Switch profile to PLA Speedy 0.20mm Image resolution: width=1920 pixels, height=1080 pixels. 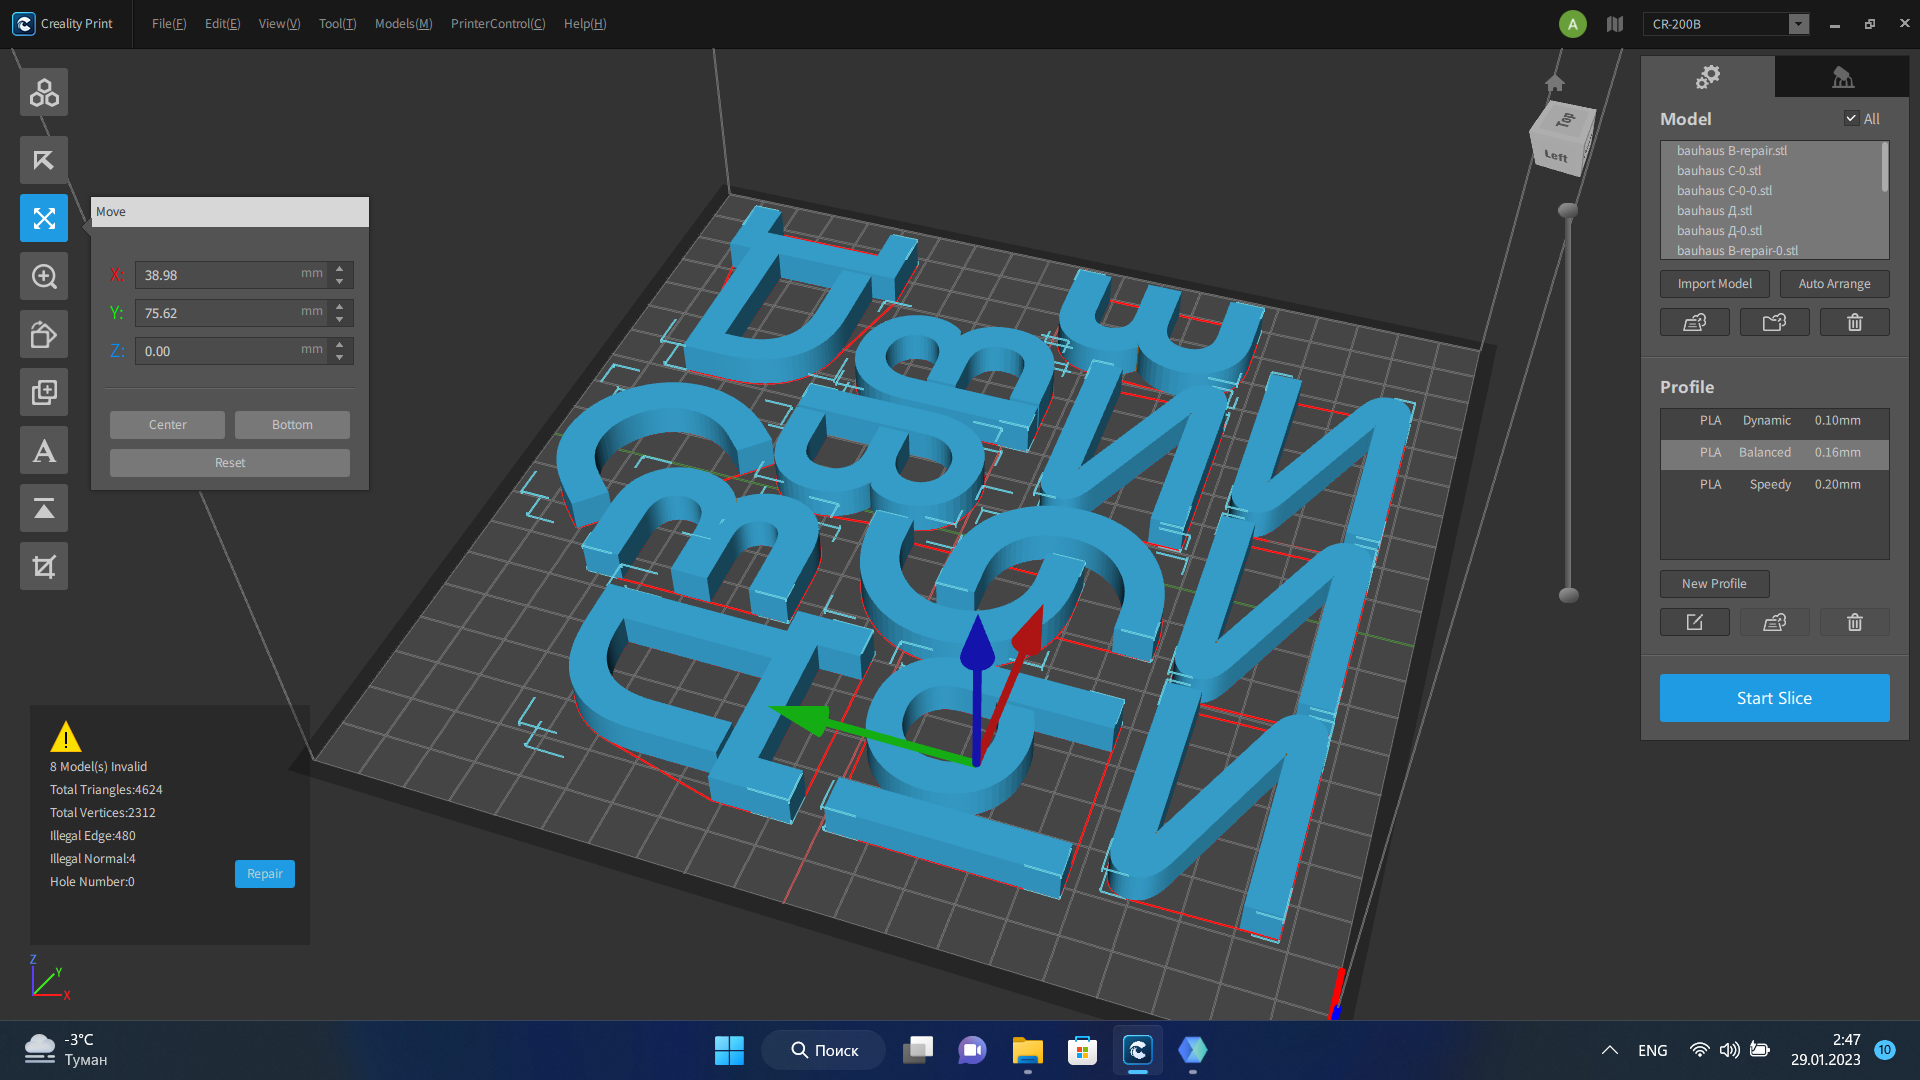tap(1773, 484)
